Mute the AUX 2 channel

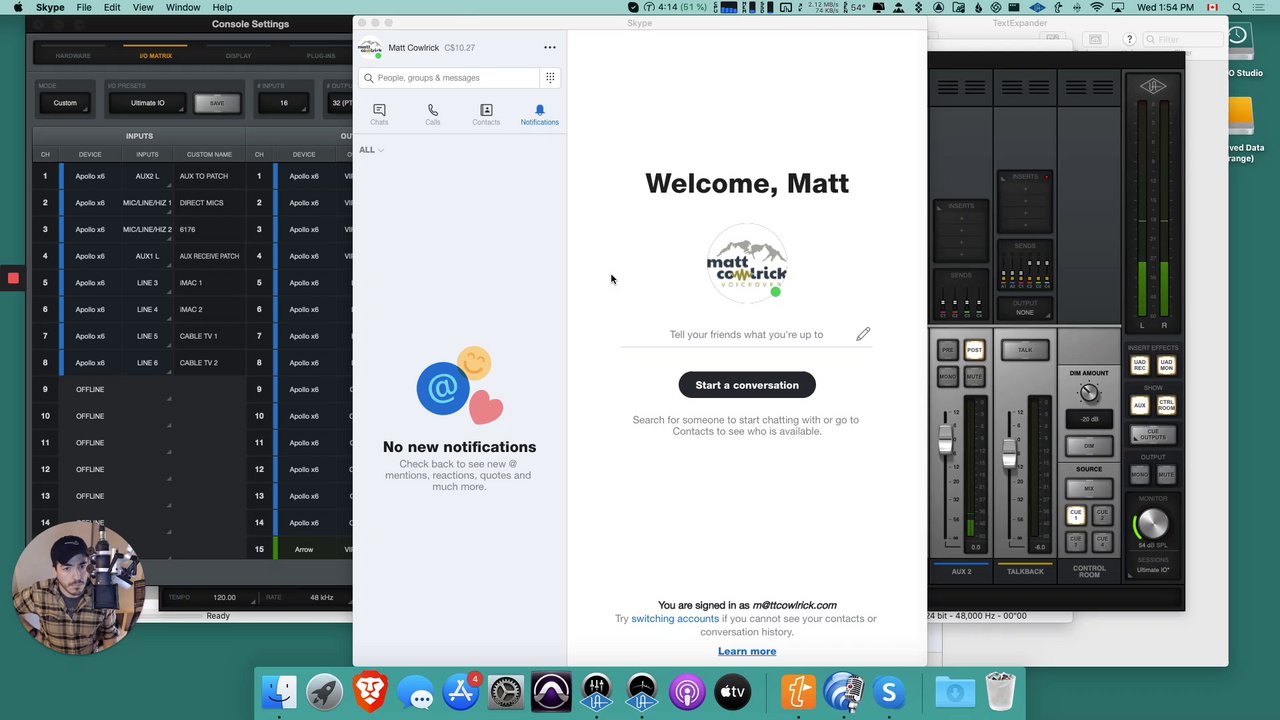(x=974, y=376)
